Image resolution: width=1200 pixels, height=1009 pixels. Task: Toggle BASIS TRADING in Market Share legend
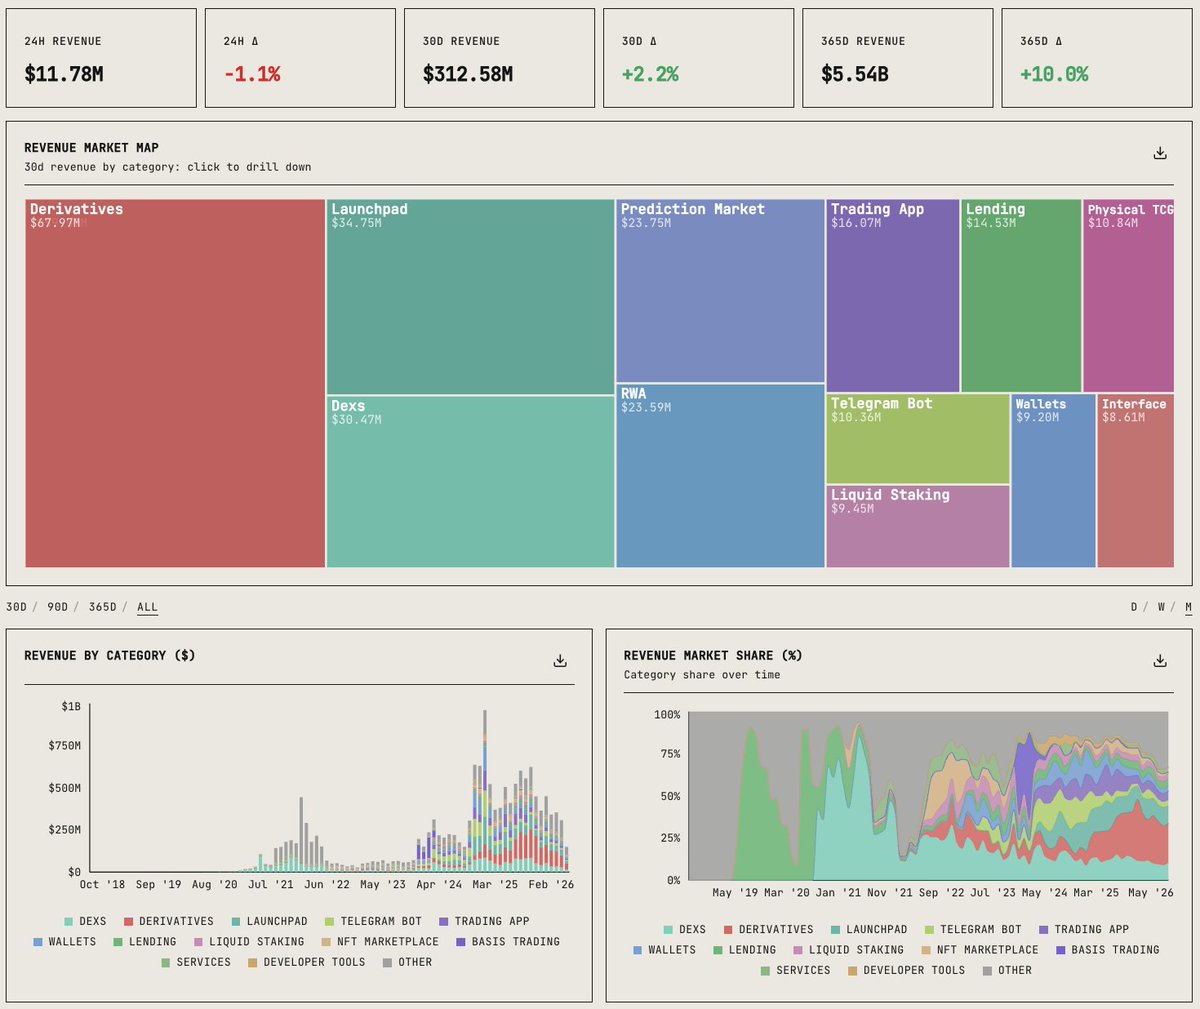(x=1108, y=949)
